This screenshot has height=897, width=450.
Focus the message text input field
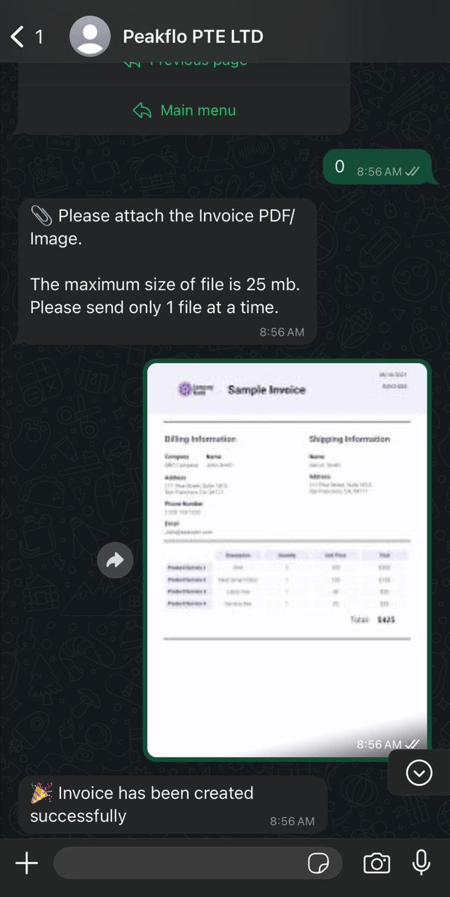pyautogui.click(x=198, y=863)
